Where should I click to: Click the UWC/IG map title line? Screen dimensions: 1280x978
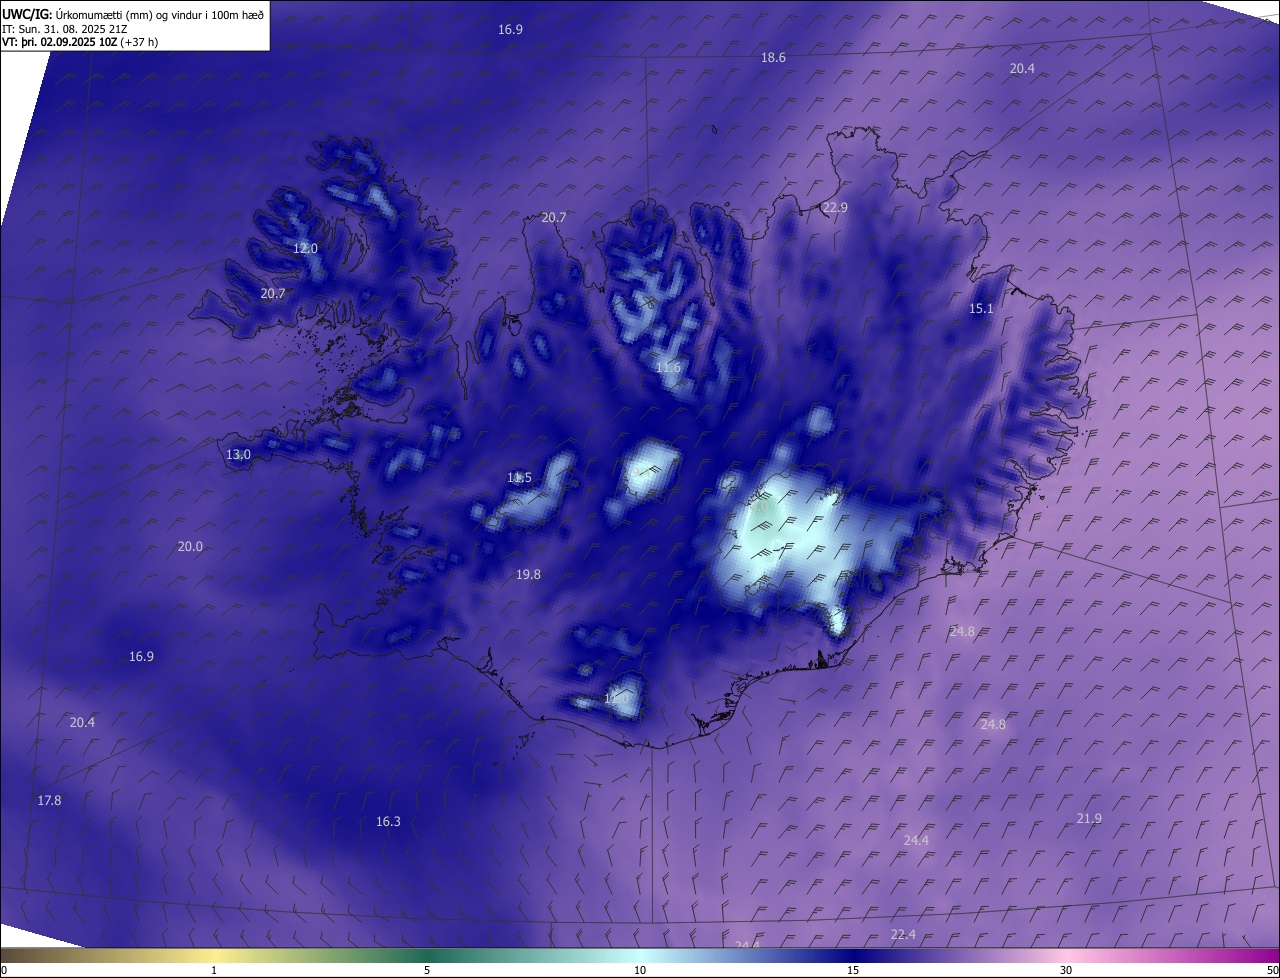(x=133, y=14)
